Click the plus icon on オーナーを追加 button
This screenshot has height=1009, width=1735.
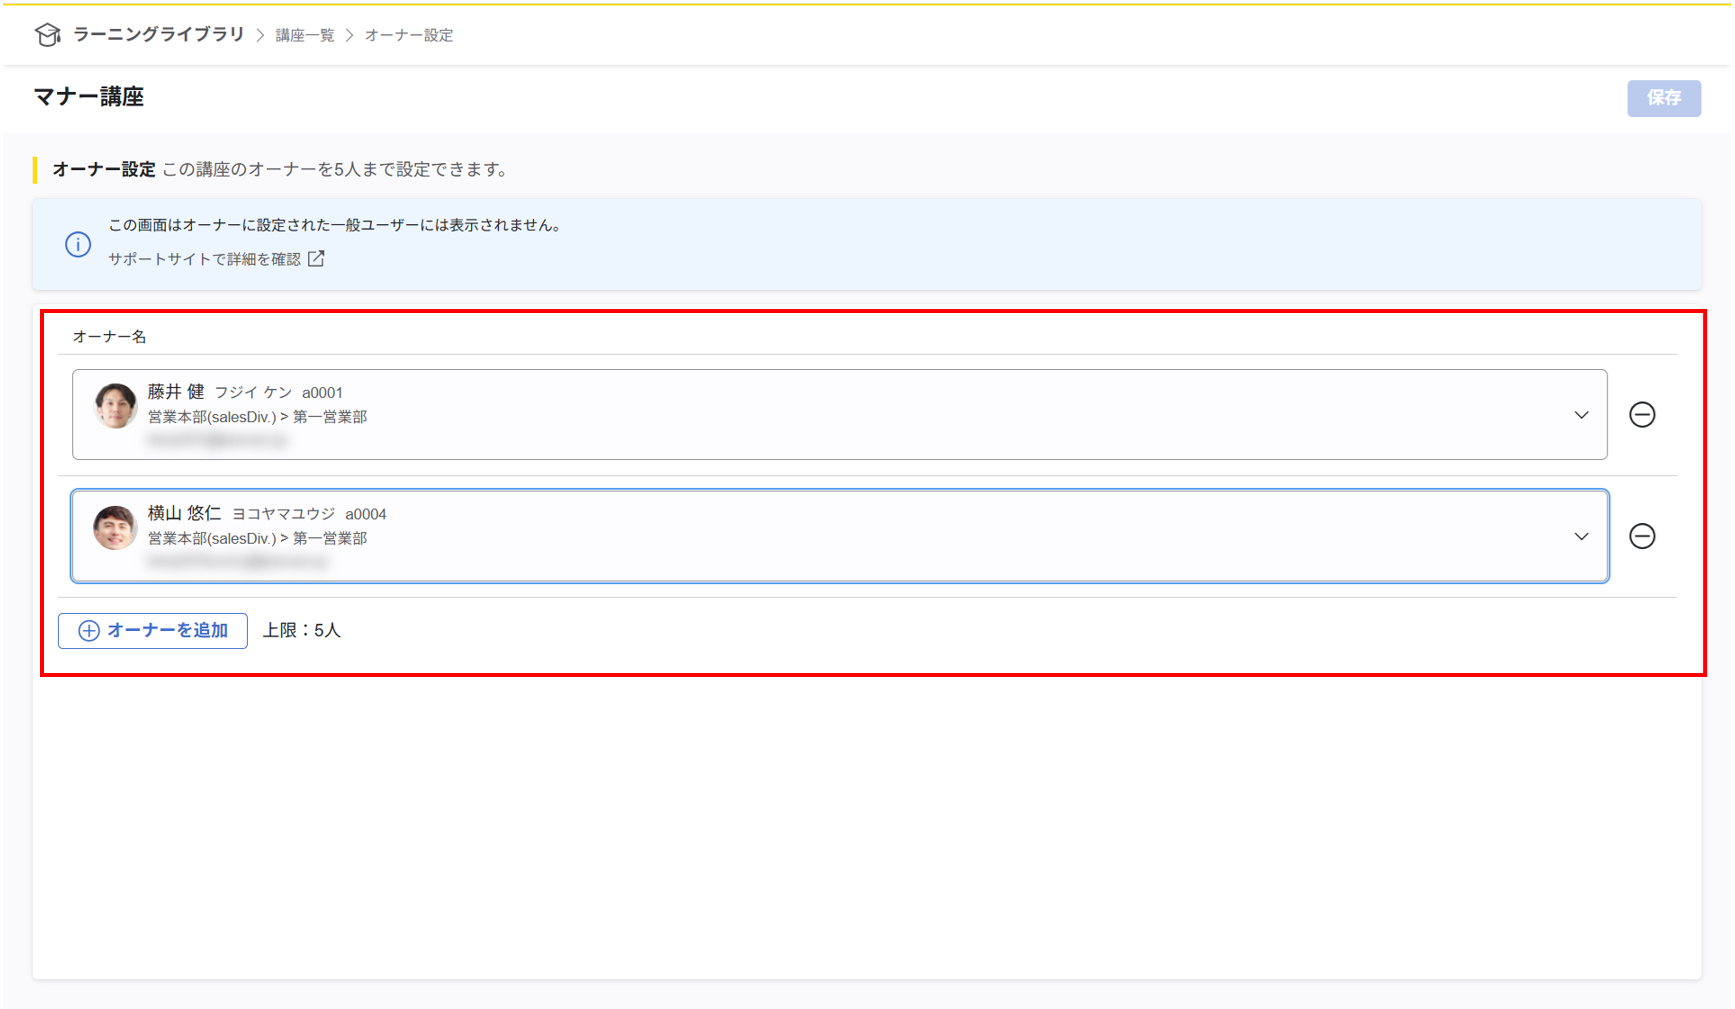[x=88, y=631]
